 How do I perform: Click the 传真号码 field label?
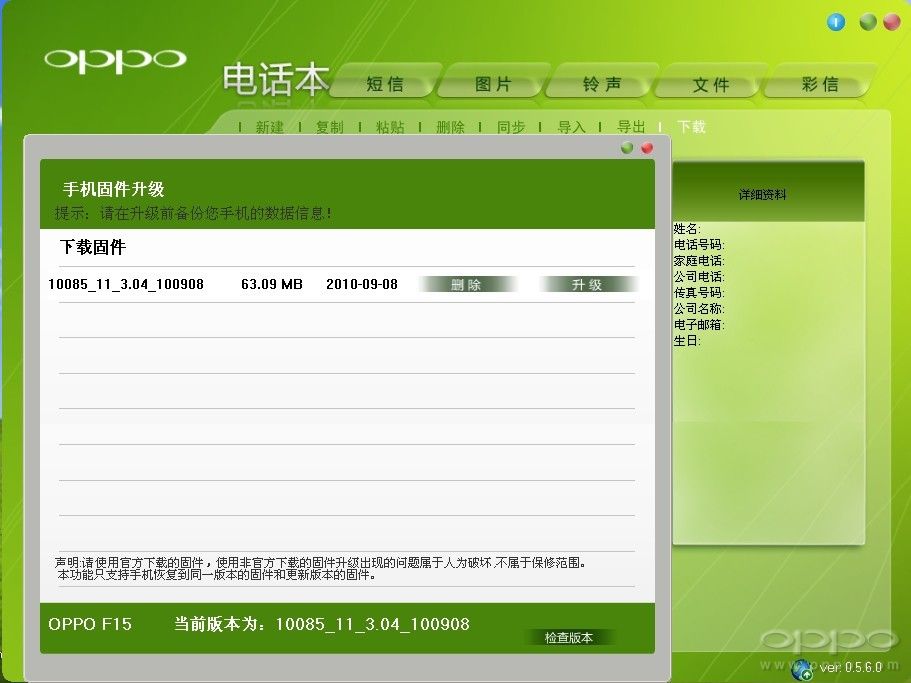(699, 293)
